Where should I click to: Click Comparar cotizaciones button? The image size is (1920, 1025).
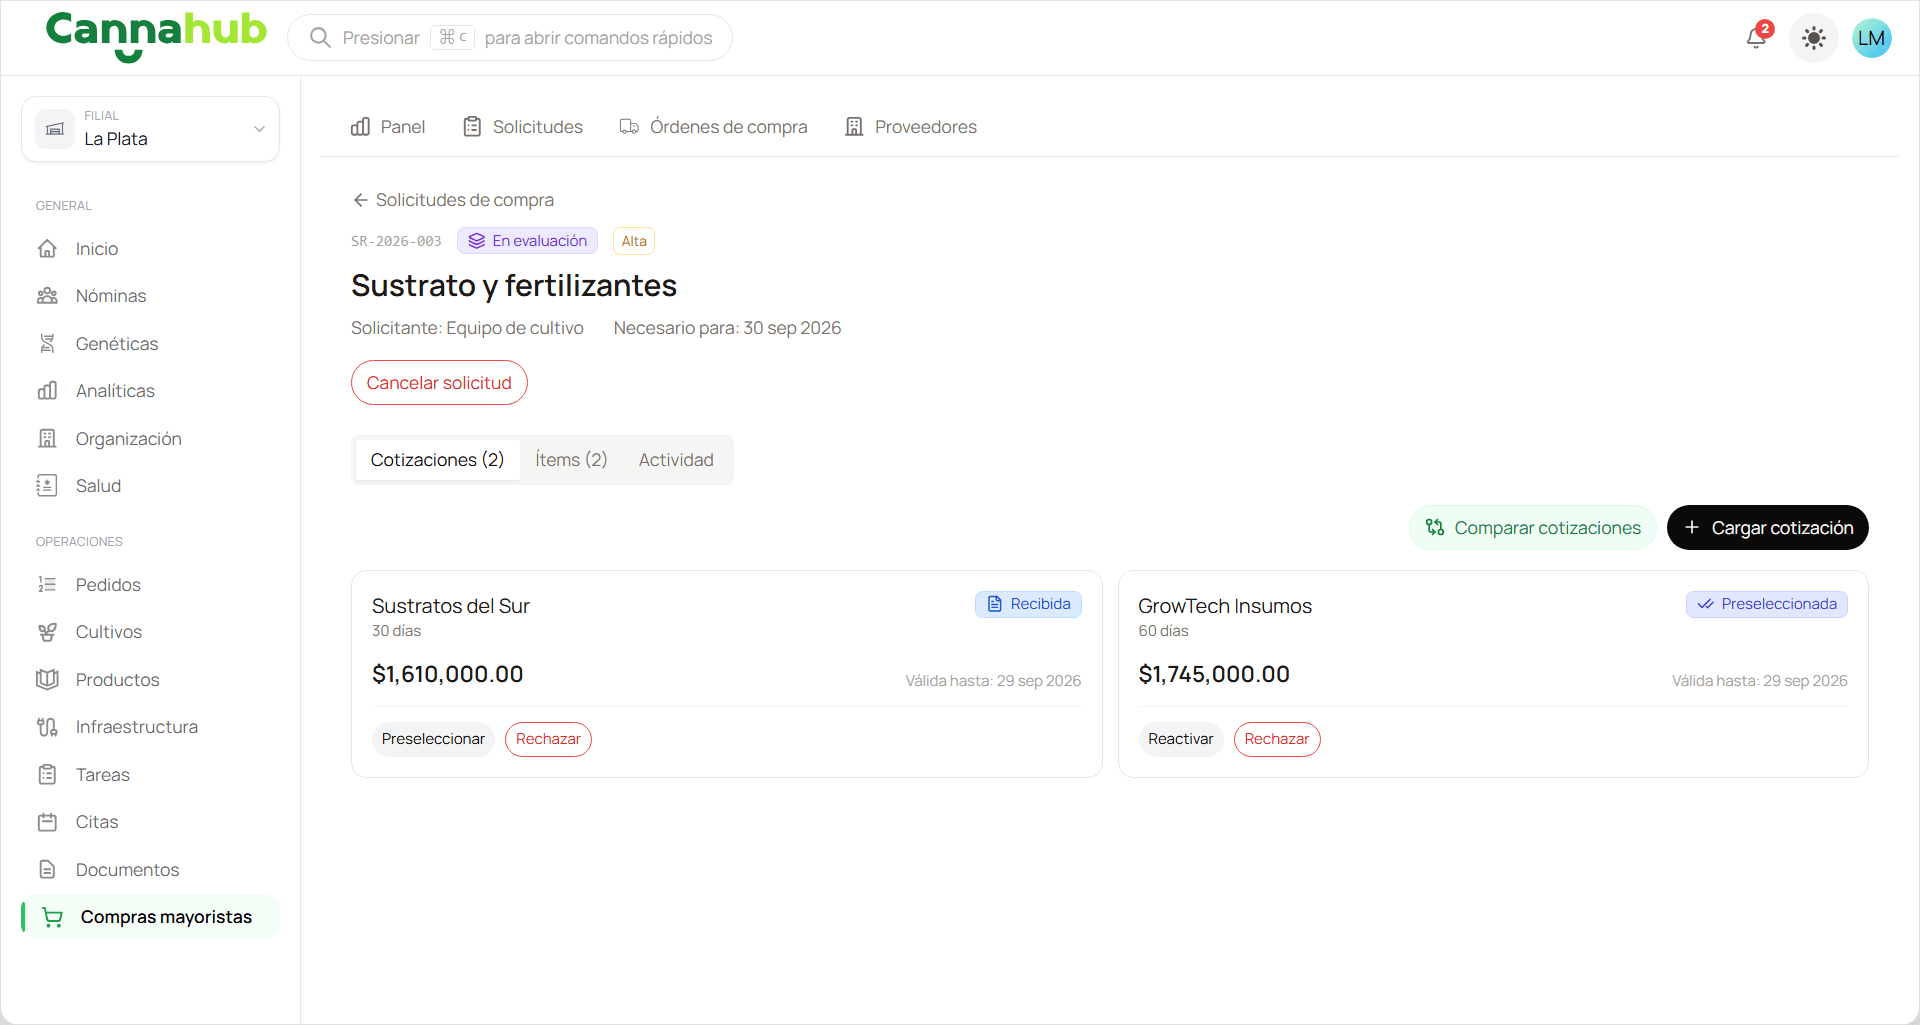(1533, 528)
